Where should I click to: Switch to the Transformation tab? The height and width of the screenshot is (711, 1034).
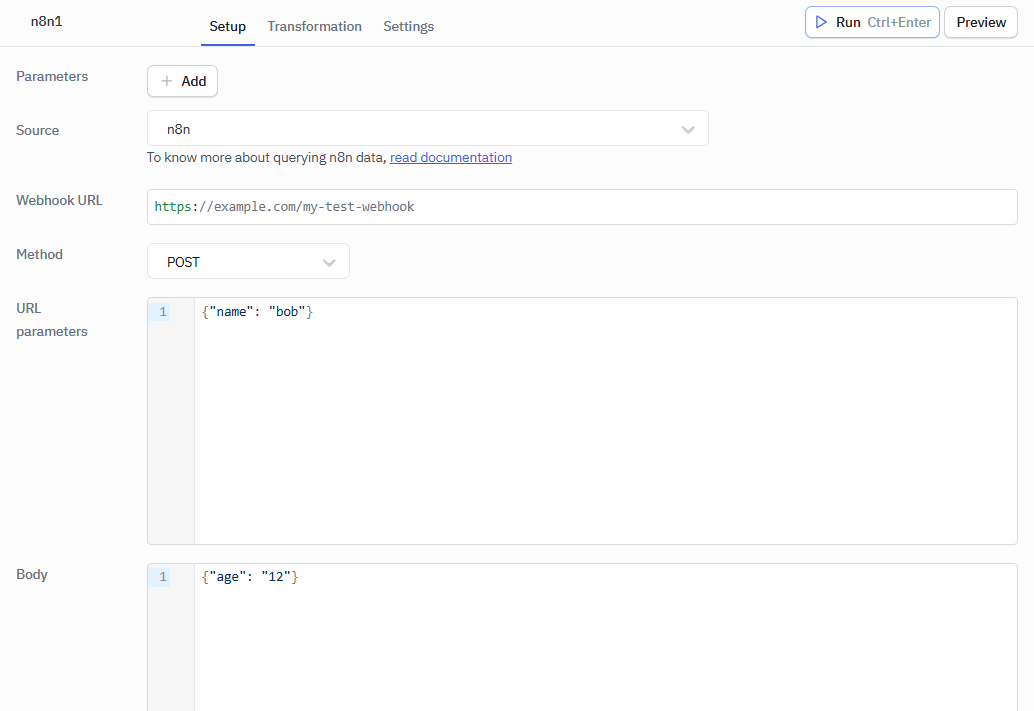(314, 27)
